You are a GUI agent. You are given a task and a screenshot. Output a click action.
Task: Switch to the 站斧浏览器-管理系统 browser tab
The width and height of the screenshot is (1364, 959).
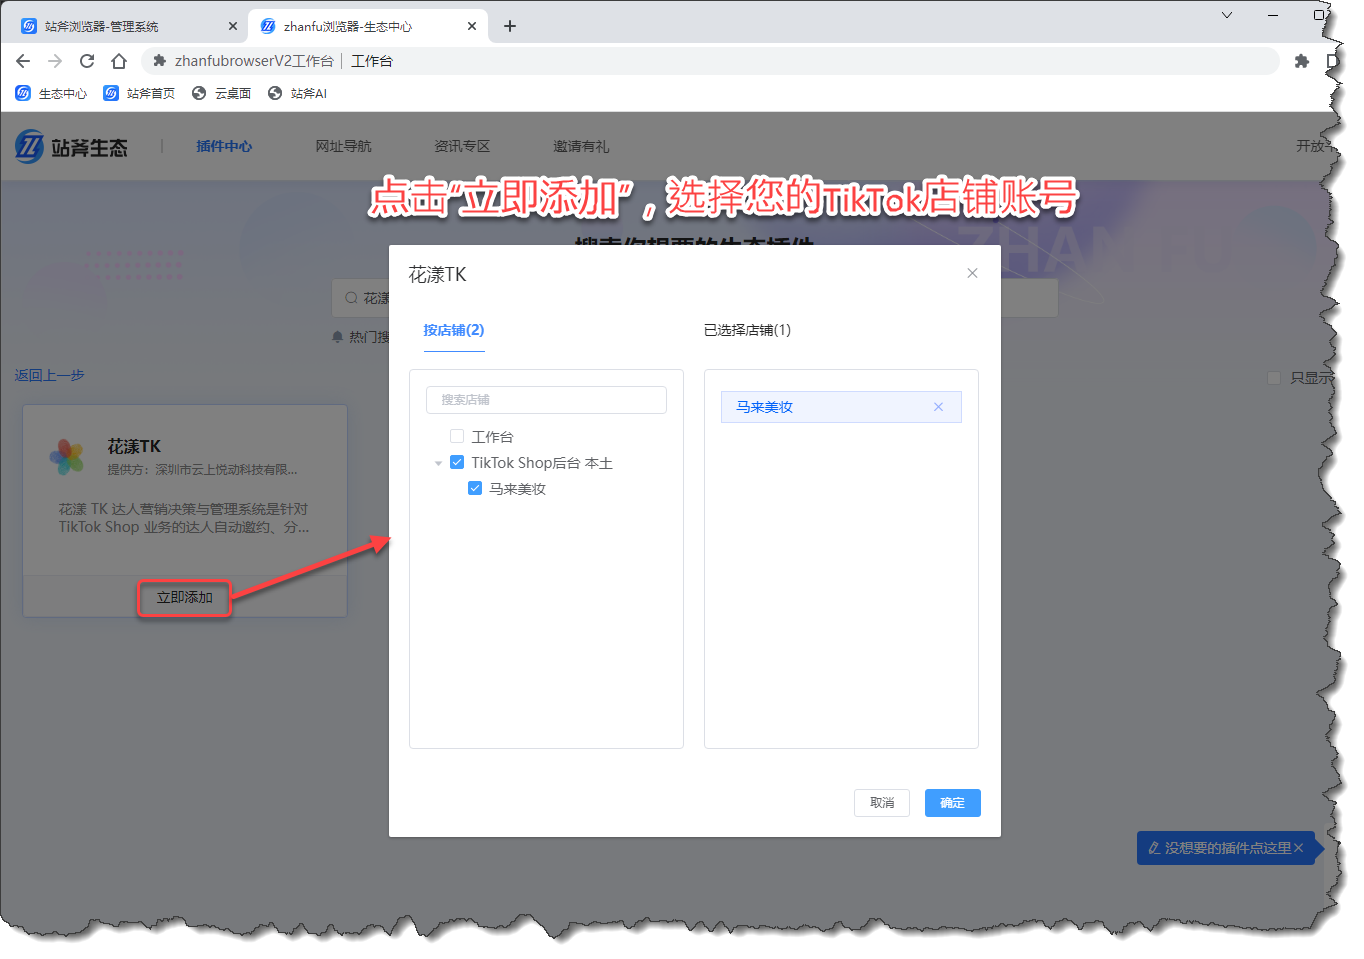120,26
